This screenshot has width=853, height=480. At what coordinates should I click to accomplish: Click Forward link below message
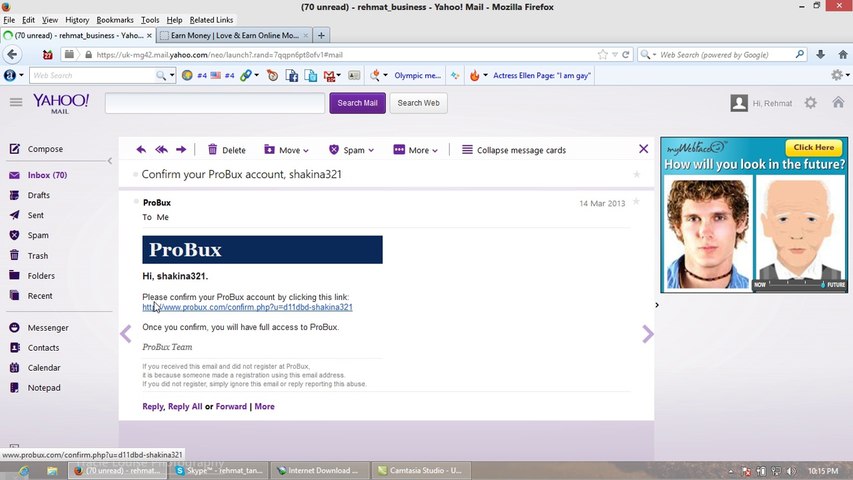[231, 406]
